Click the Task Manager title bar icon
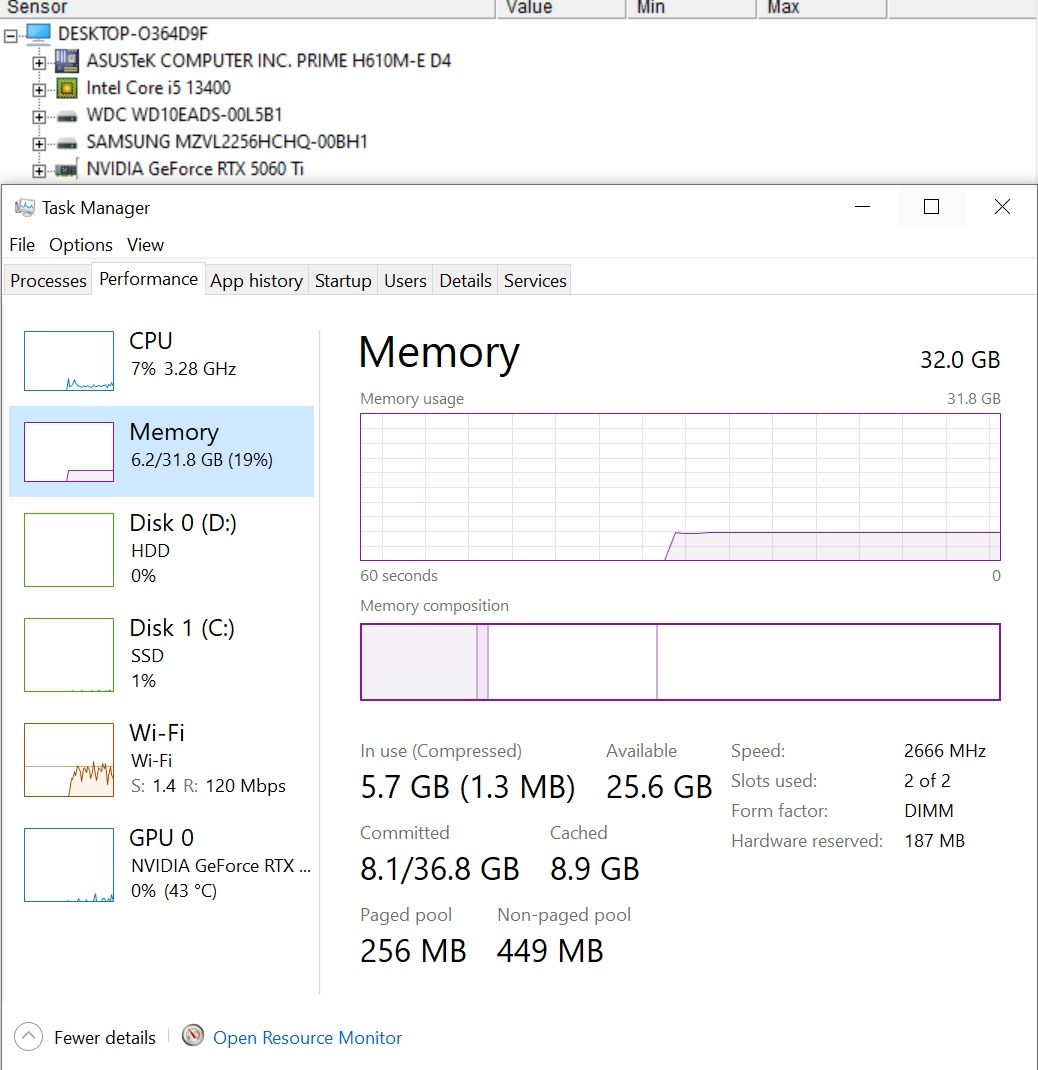This screenshot has height=1070, width=1038. pos(25,207)
